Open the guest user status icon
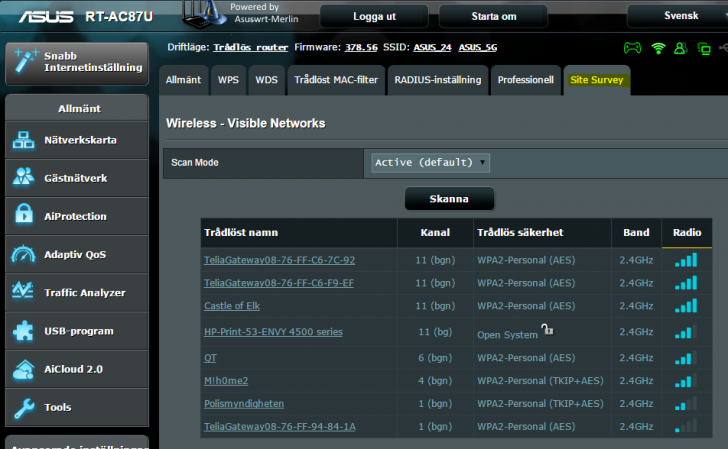Viewport: 728px width, 449px height. [681, 48]
